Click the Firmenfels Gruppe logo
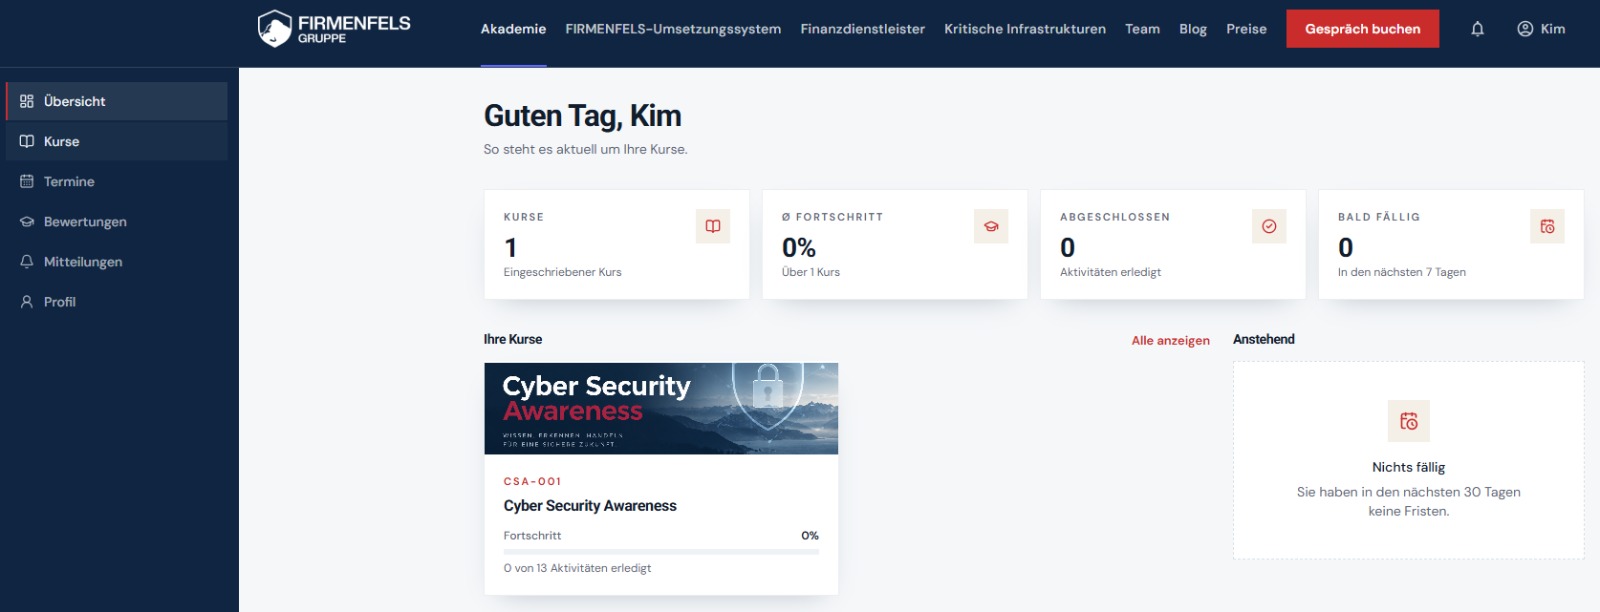The width and height of the screenshot is (1600, 612). click(334, 29)
